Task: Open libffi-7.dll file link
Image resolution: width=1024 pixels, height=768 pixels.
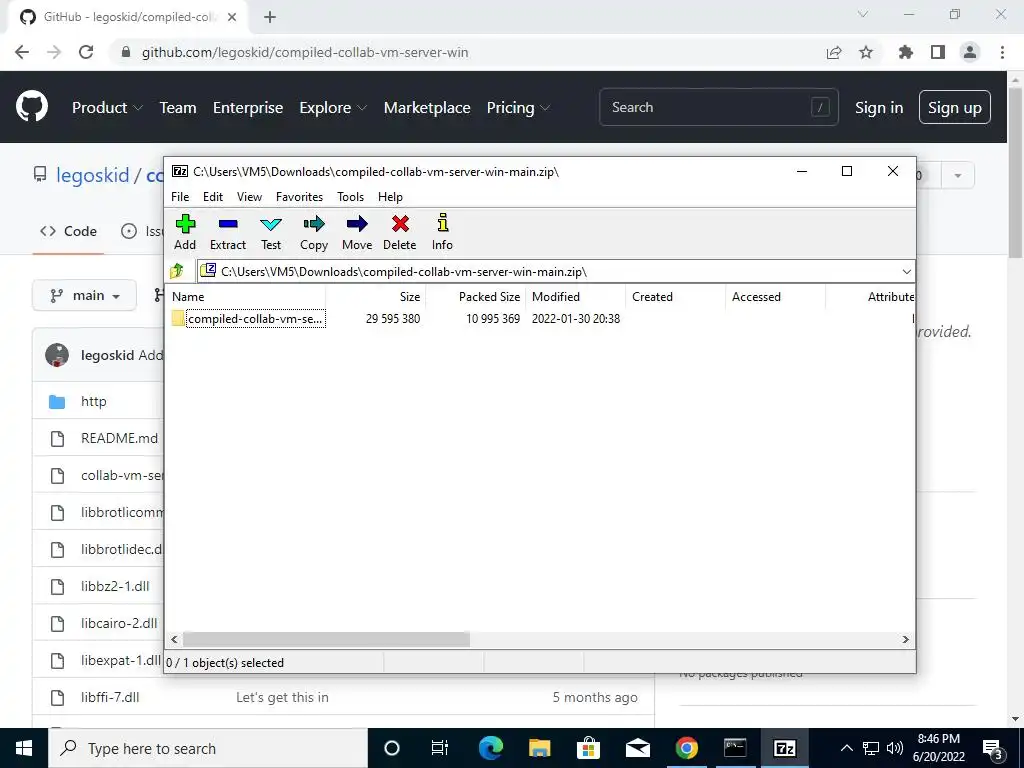Action: click(x=110, y=697)
